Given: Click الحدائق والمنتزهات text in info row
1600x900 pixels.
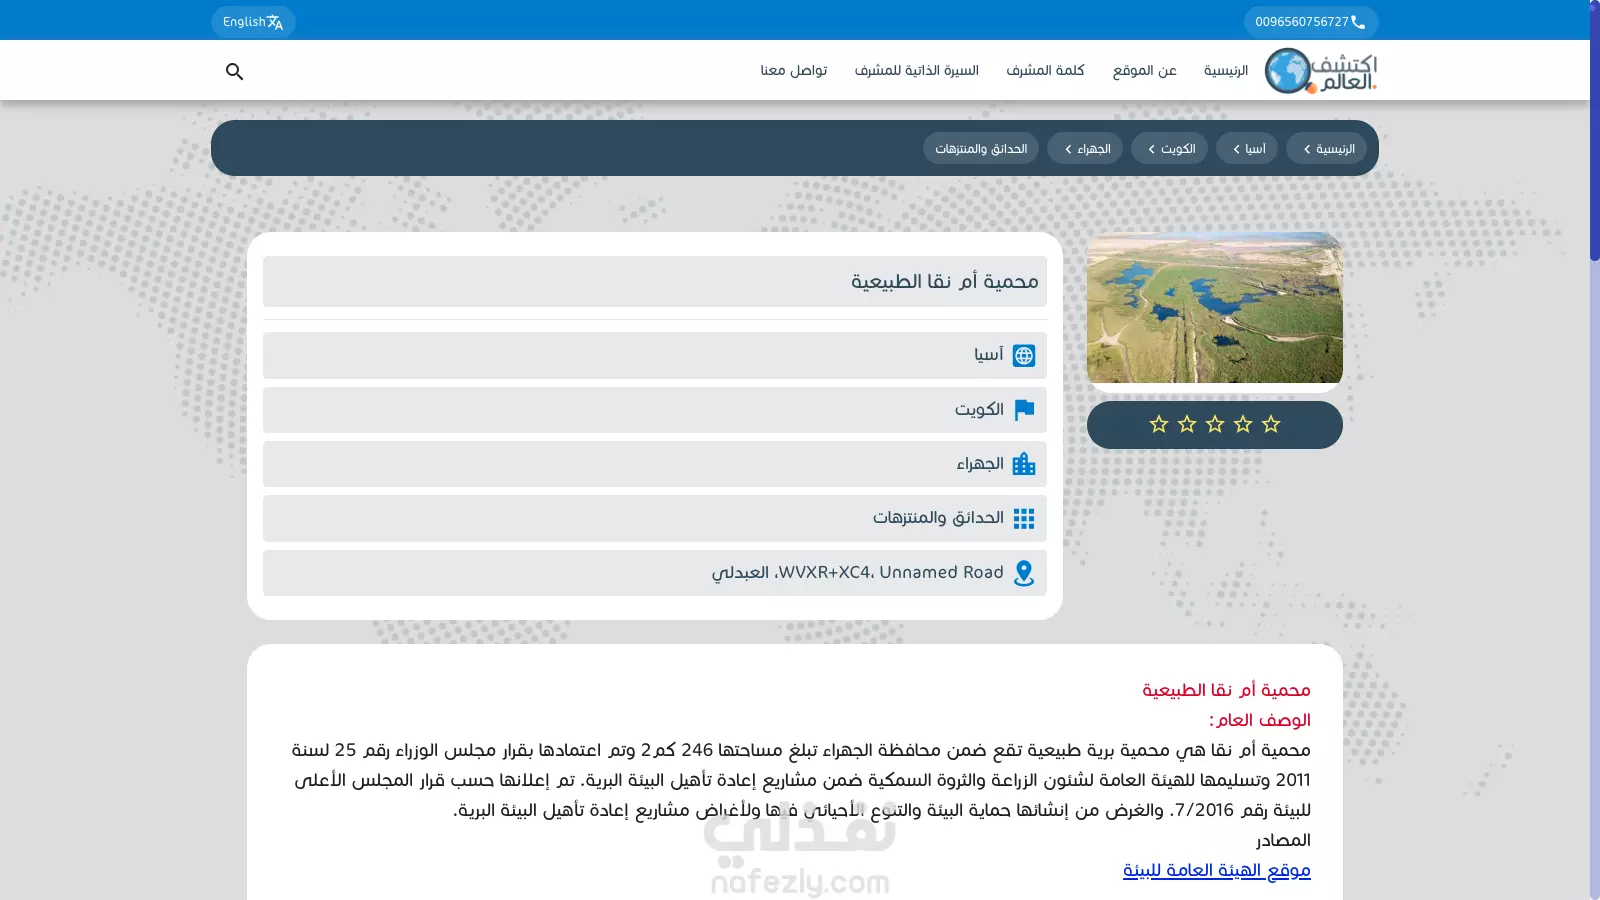Looking at the screenshot, I should [938, 518].
